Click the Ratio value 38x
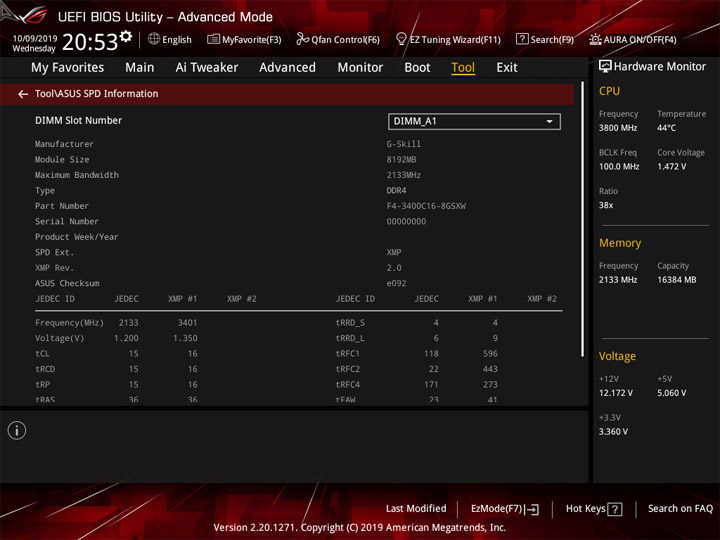The image size is (720, 540). pos(606,205)
